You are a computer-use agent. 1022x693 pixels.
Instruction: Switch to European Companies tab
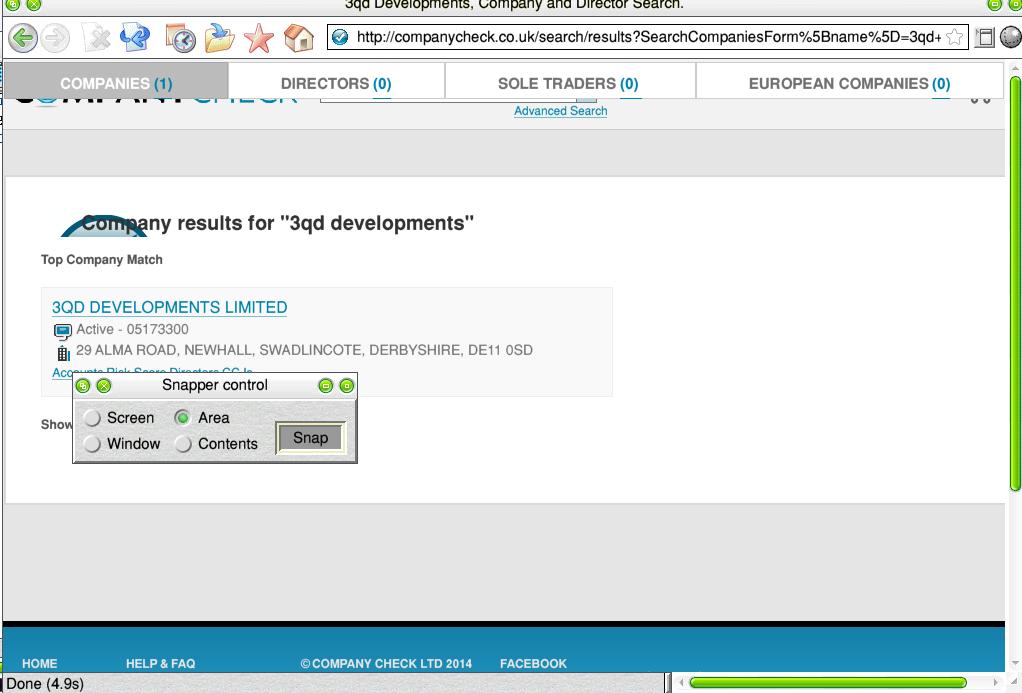pos(848,83)
